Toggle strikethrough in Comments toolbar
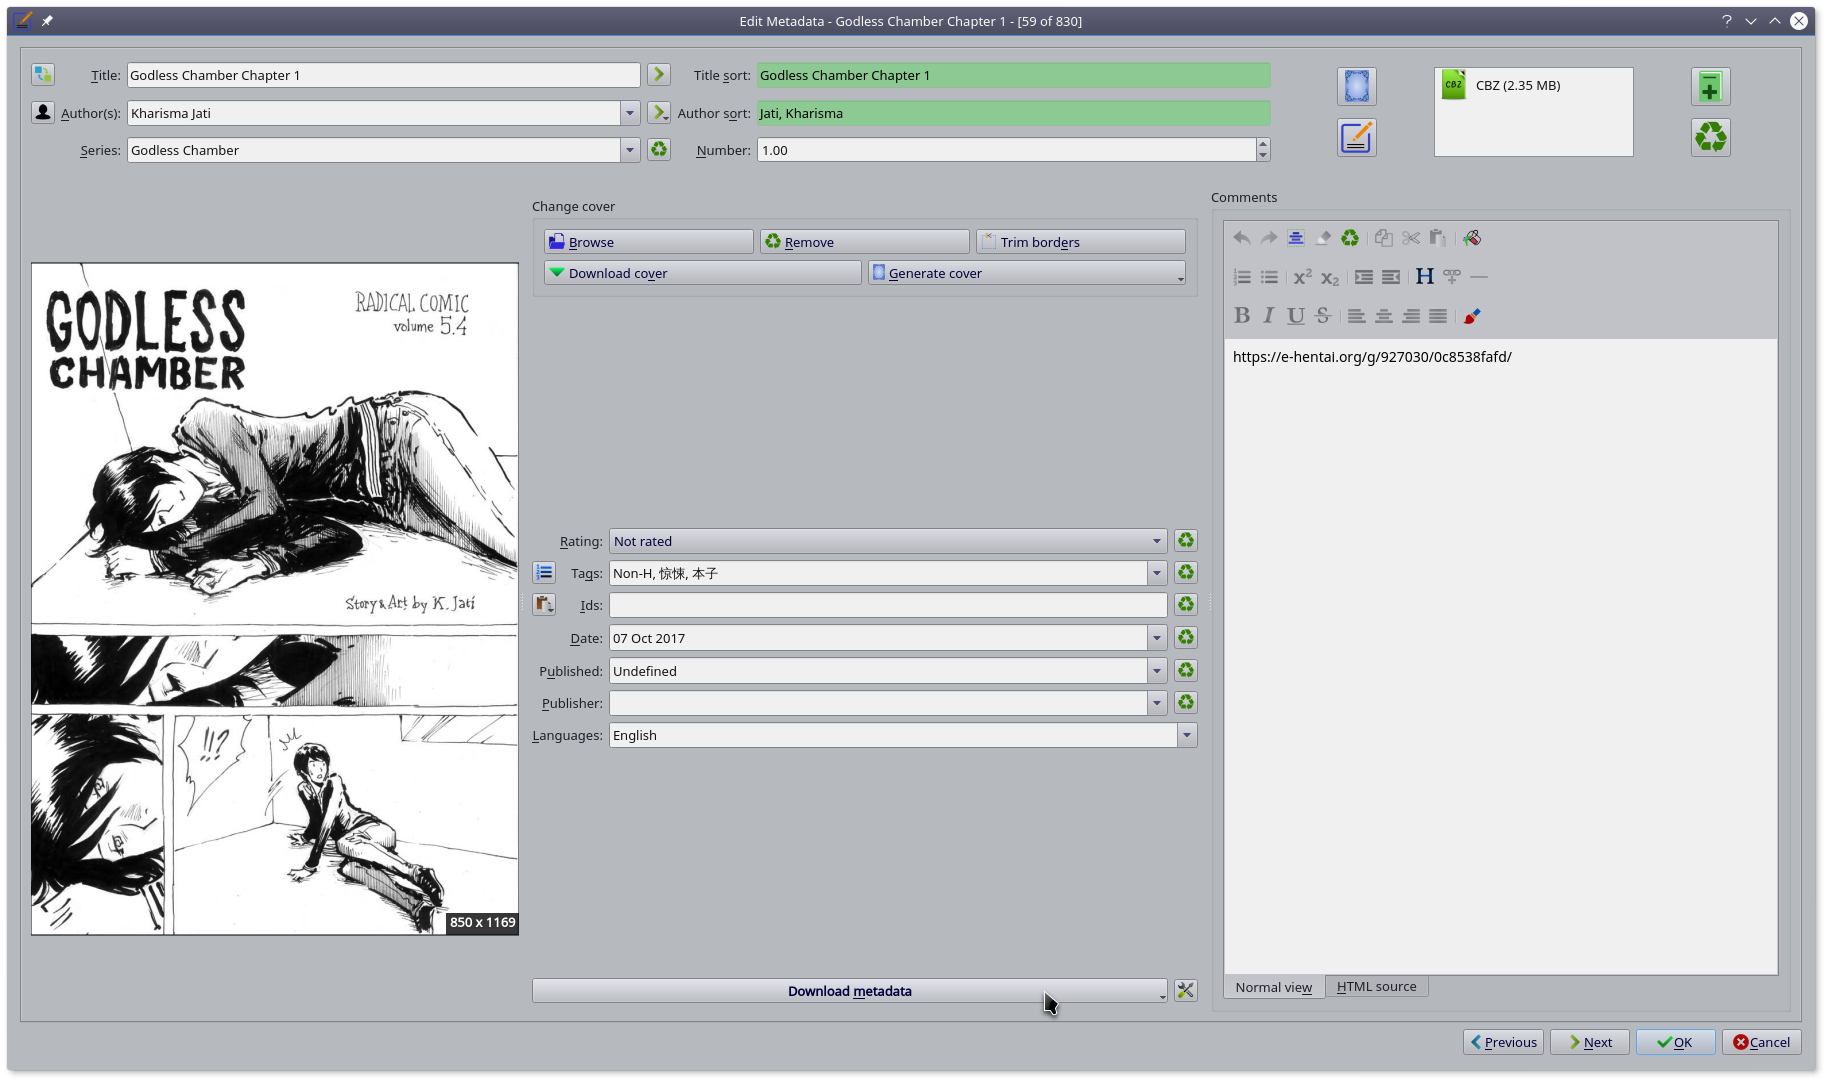 pyautogui.click(x=1323, y=316)
